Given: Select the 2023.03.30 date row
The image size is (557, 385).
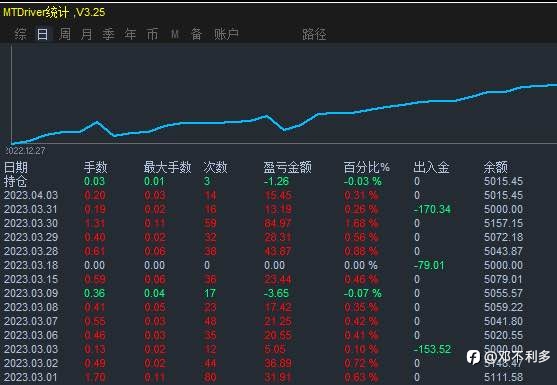Looking at the screenshot, I should (31, 223).
